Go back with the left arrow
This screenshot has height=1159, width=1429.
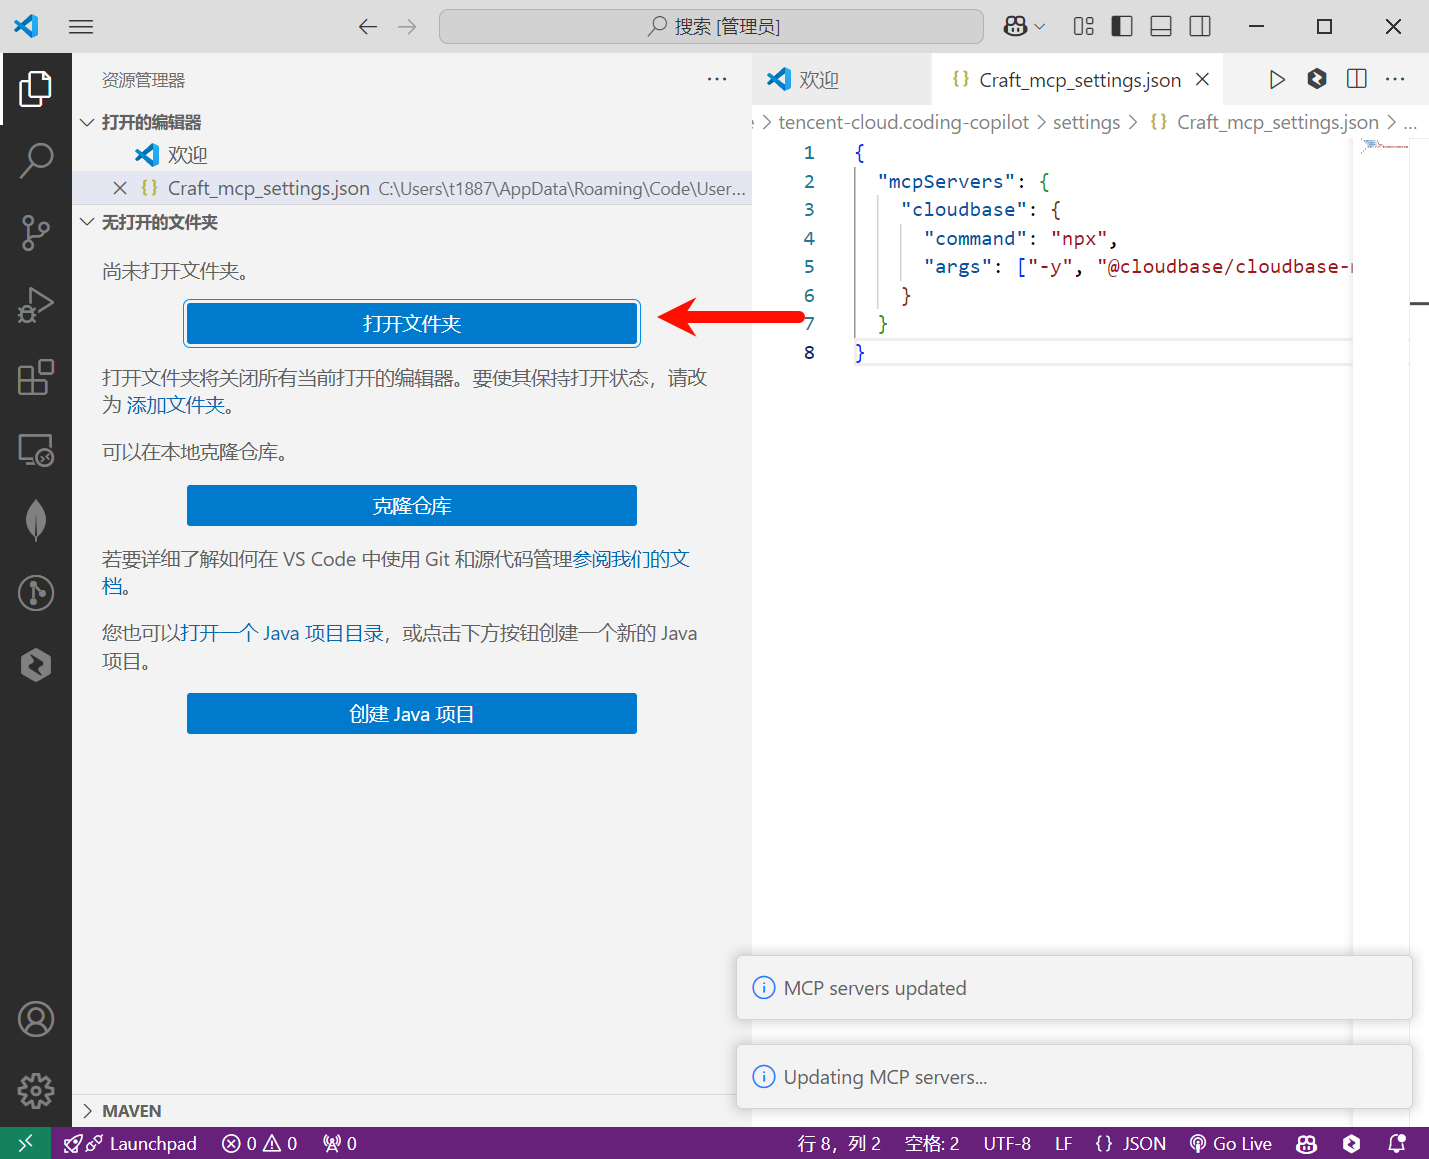coord(368,26)
